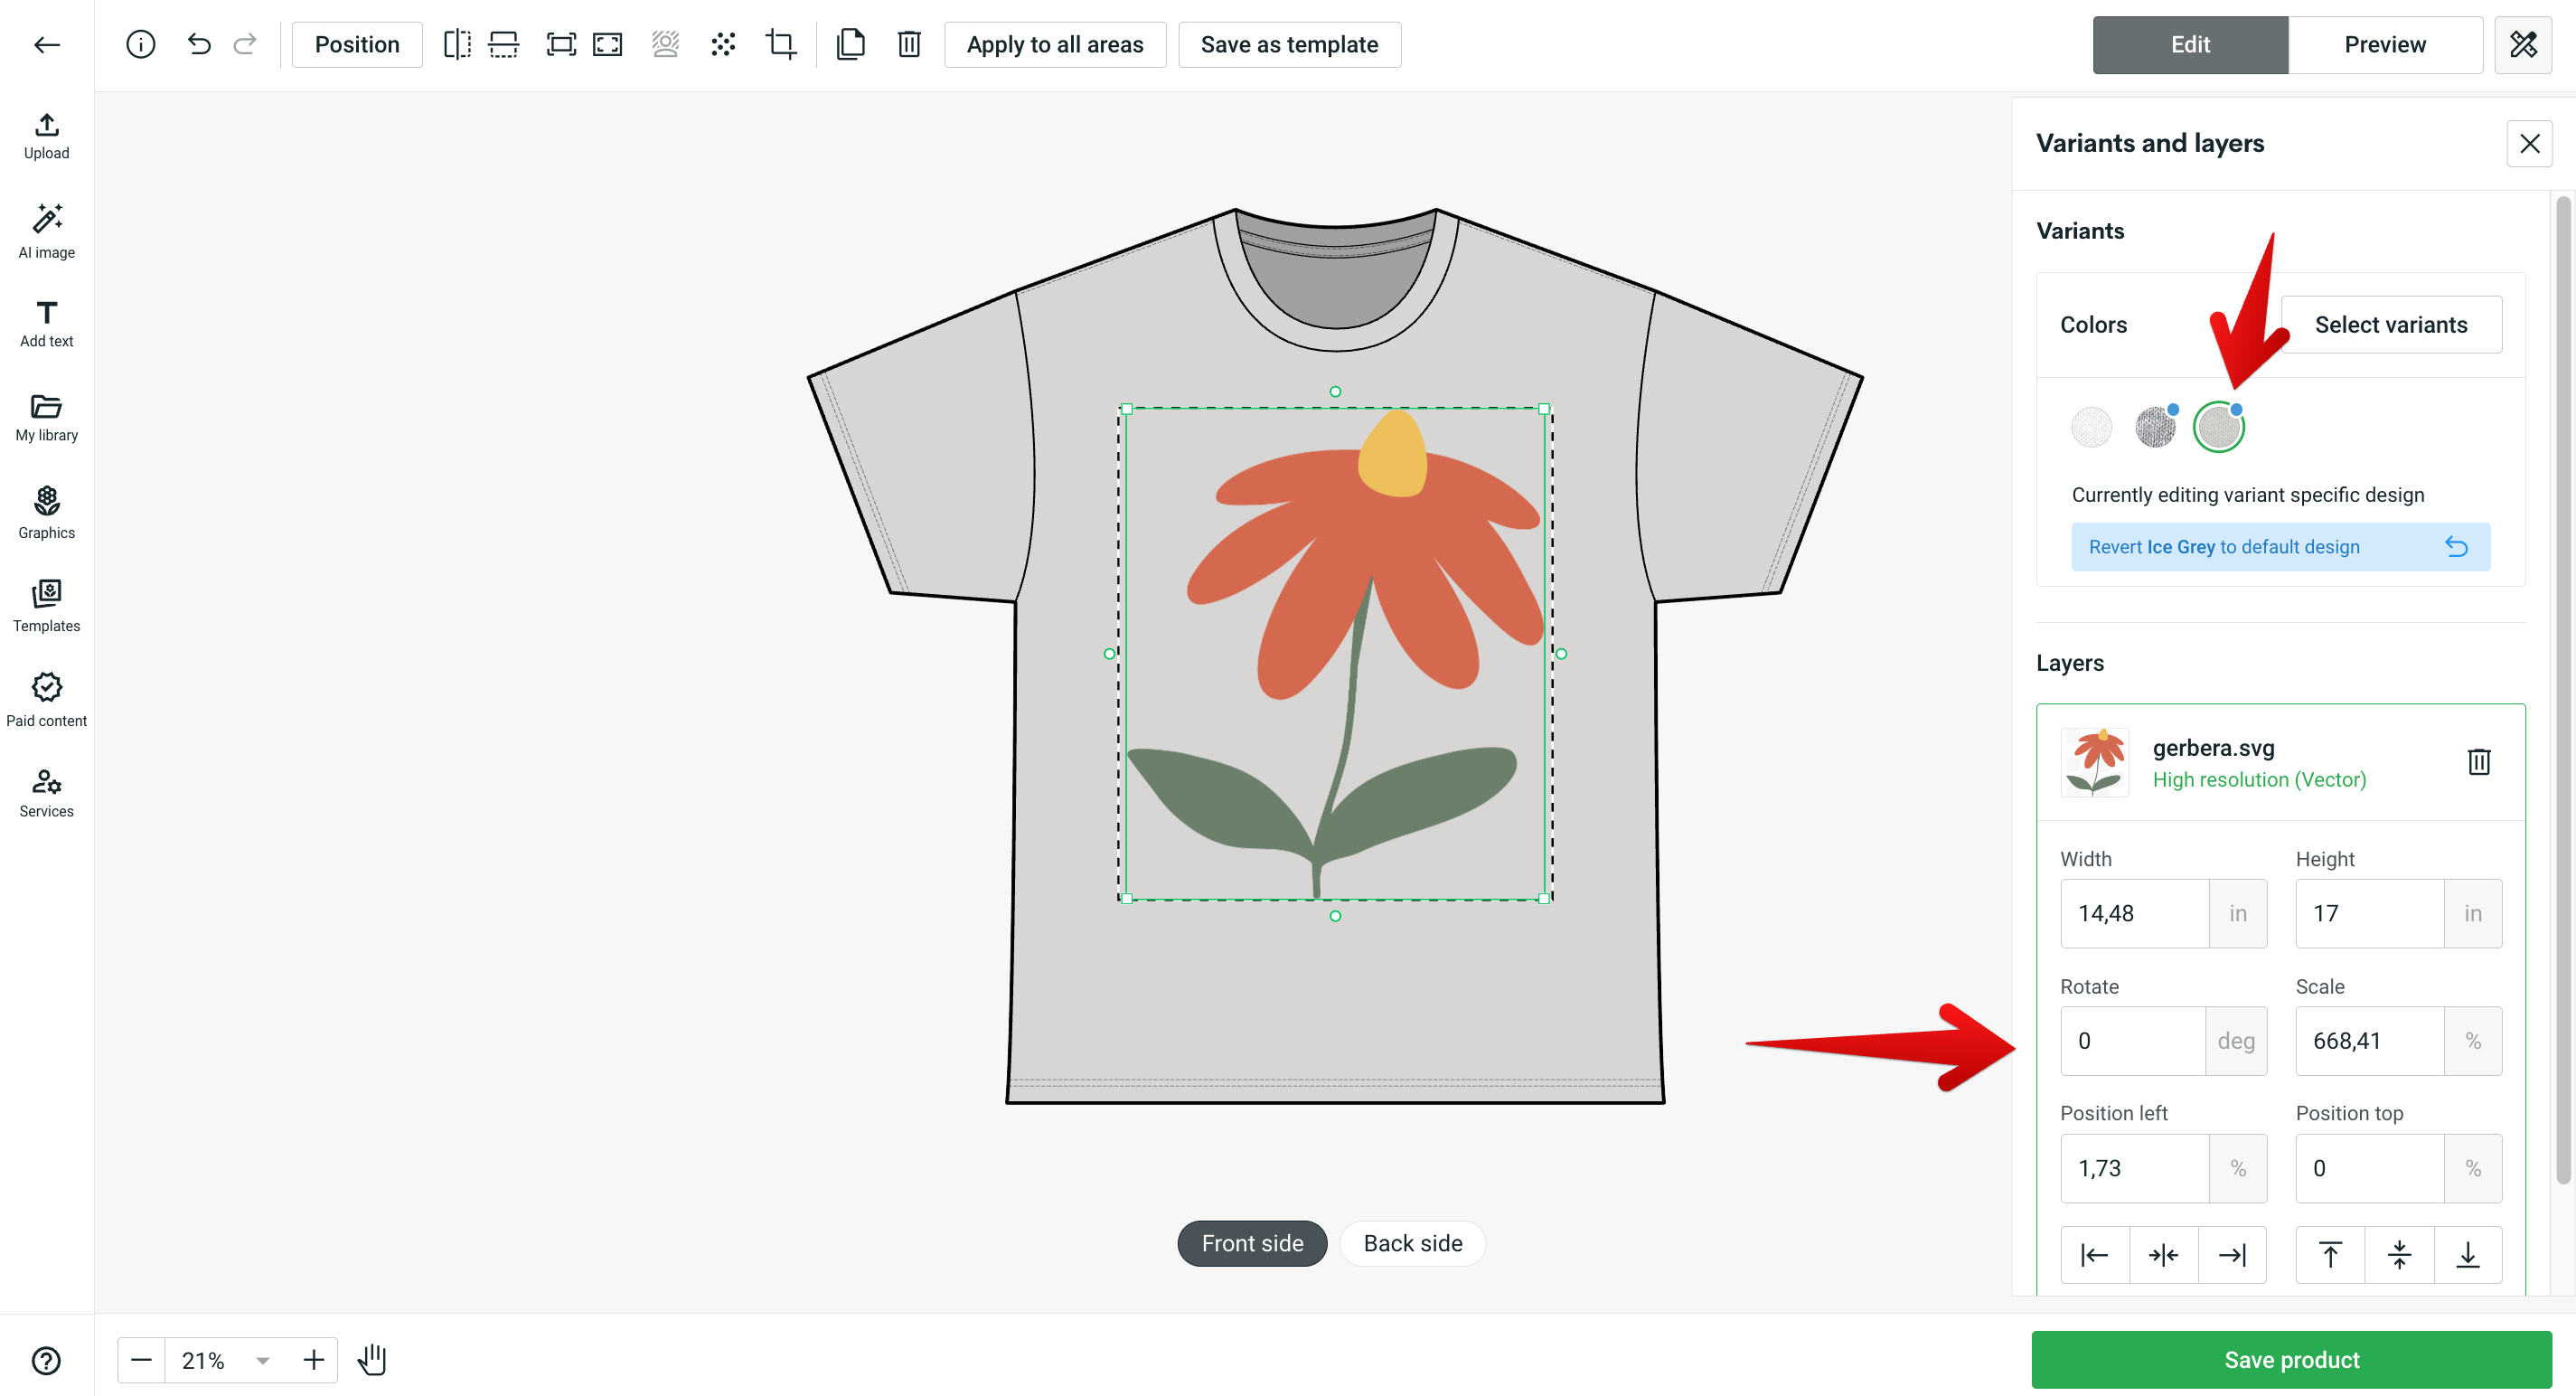Align the flower to the bottom edge
Image resolution: width=2576 pixels, height=1396 pixels.
(2467, 1254)
